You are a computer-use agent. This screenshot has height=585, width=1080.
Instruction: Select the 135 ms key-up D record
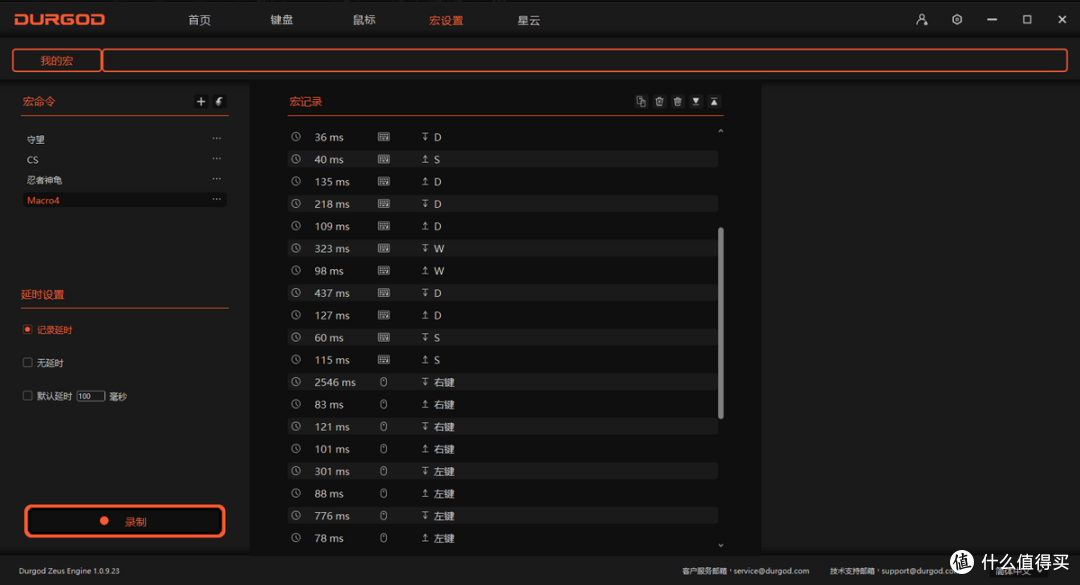(502, 182)
